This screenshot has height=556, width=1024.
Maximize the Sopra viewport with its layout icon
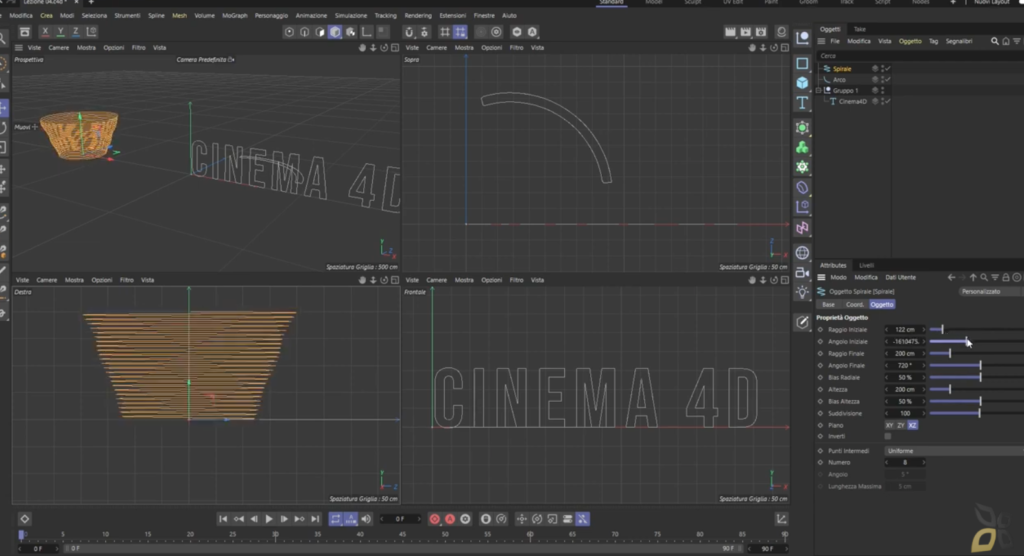785,48
